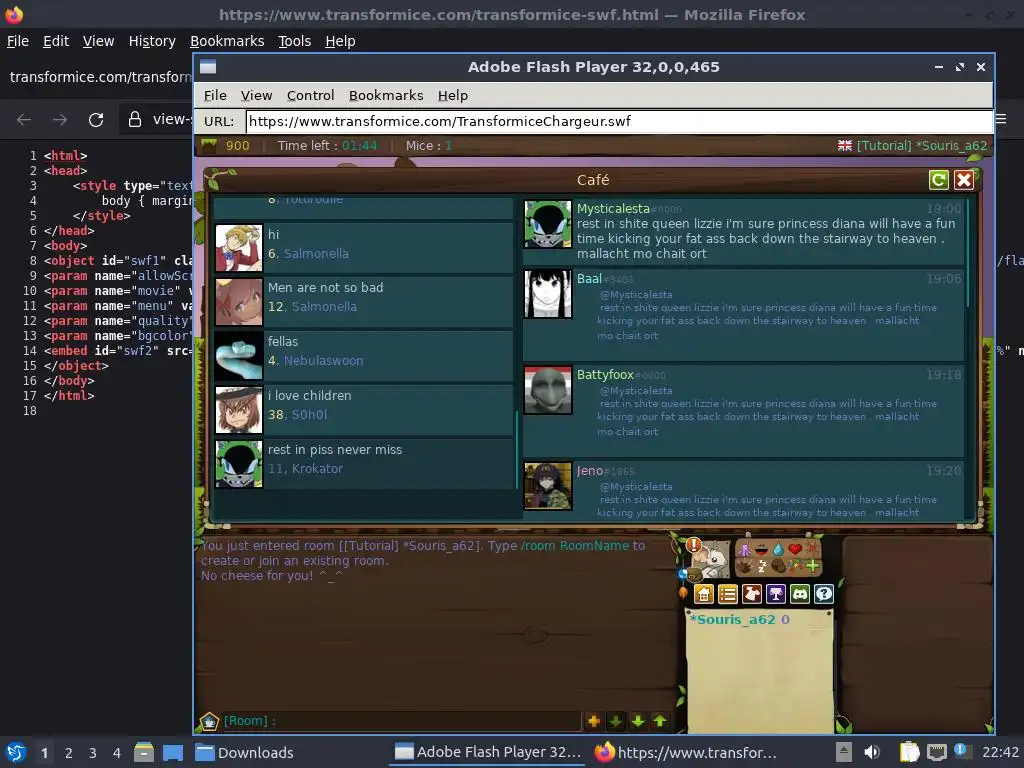Open the 'rest in piss never miss' topic

pos(363,464)
